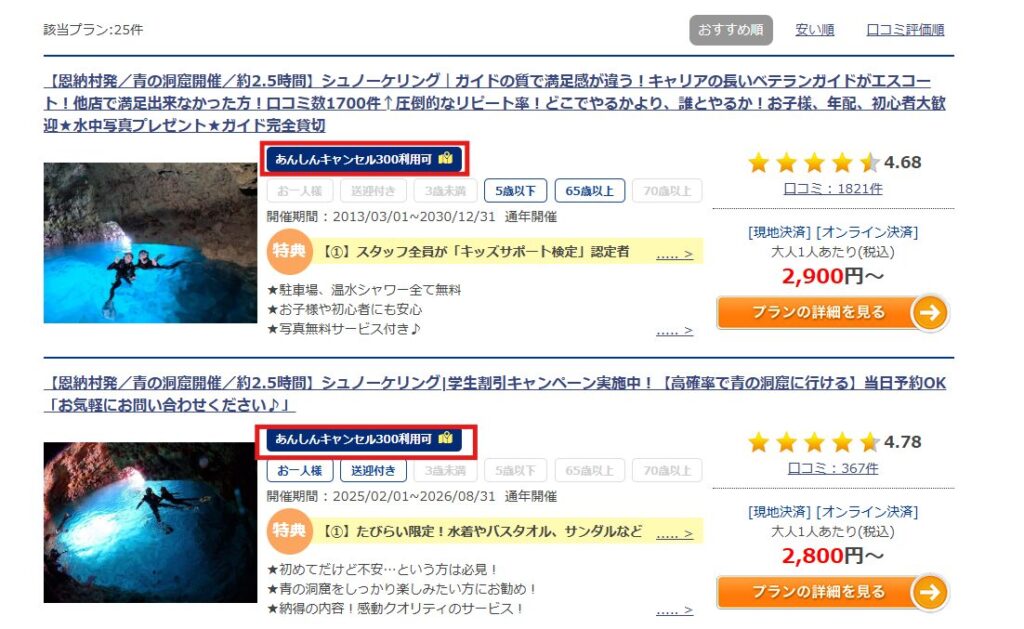Image resolution: width=1024 pixels, height=629 pixels.
Task: Click second あんしんキャンセル300利用可 badge
Action: coord(364,438)
